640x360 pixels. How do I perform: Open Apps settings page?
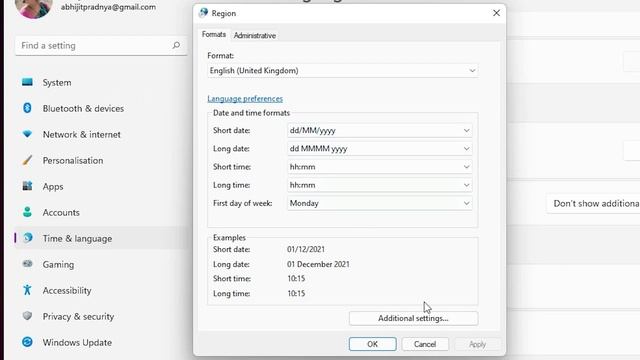tap(101, 187)
